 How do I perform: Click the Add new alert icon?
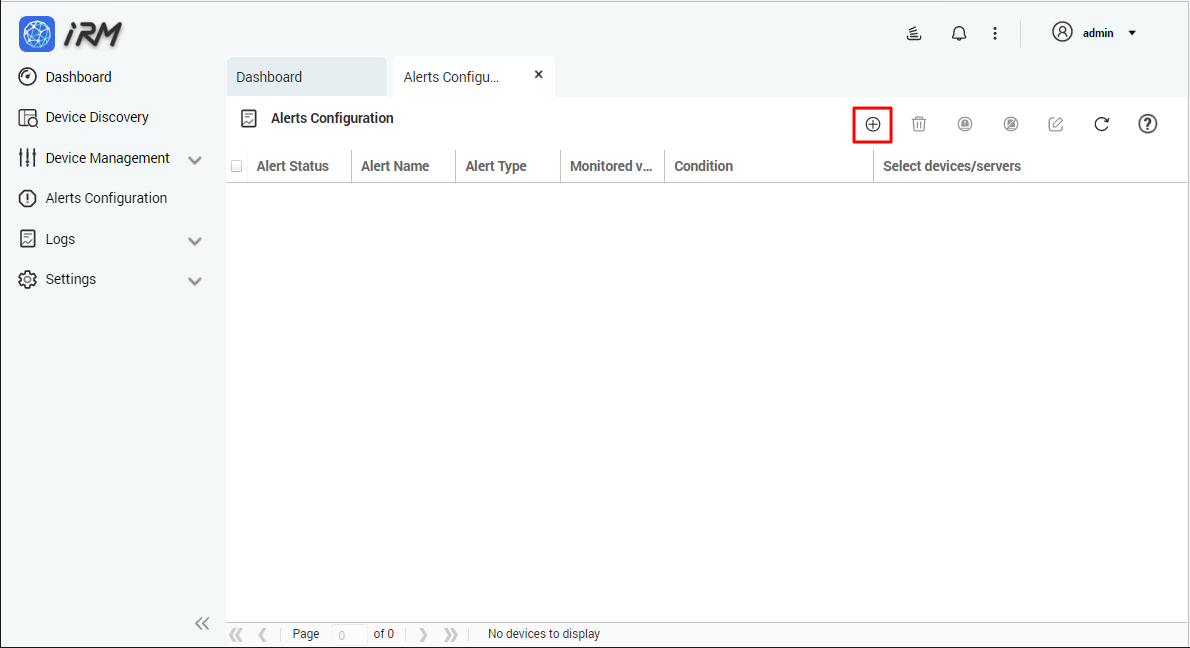tap(872, 124)
